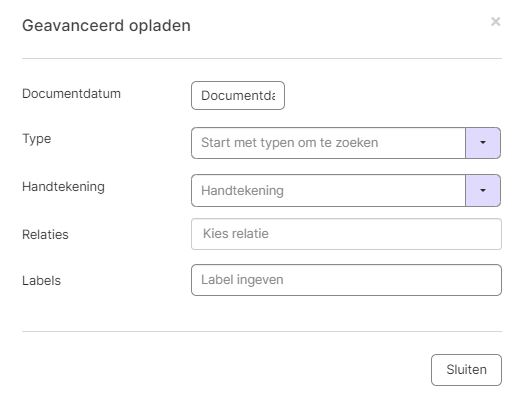The height and width of the screenshot is (400, 525).
Task: Click the Type field label
Action: [36, 139]
